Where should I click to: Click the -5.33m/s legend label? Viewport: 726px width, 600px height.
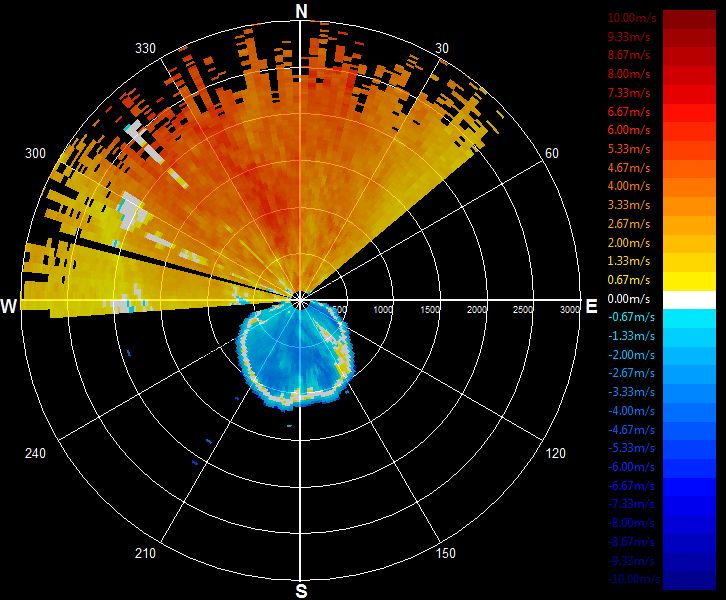pos(631,448)
